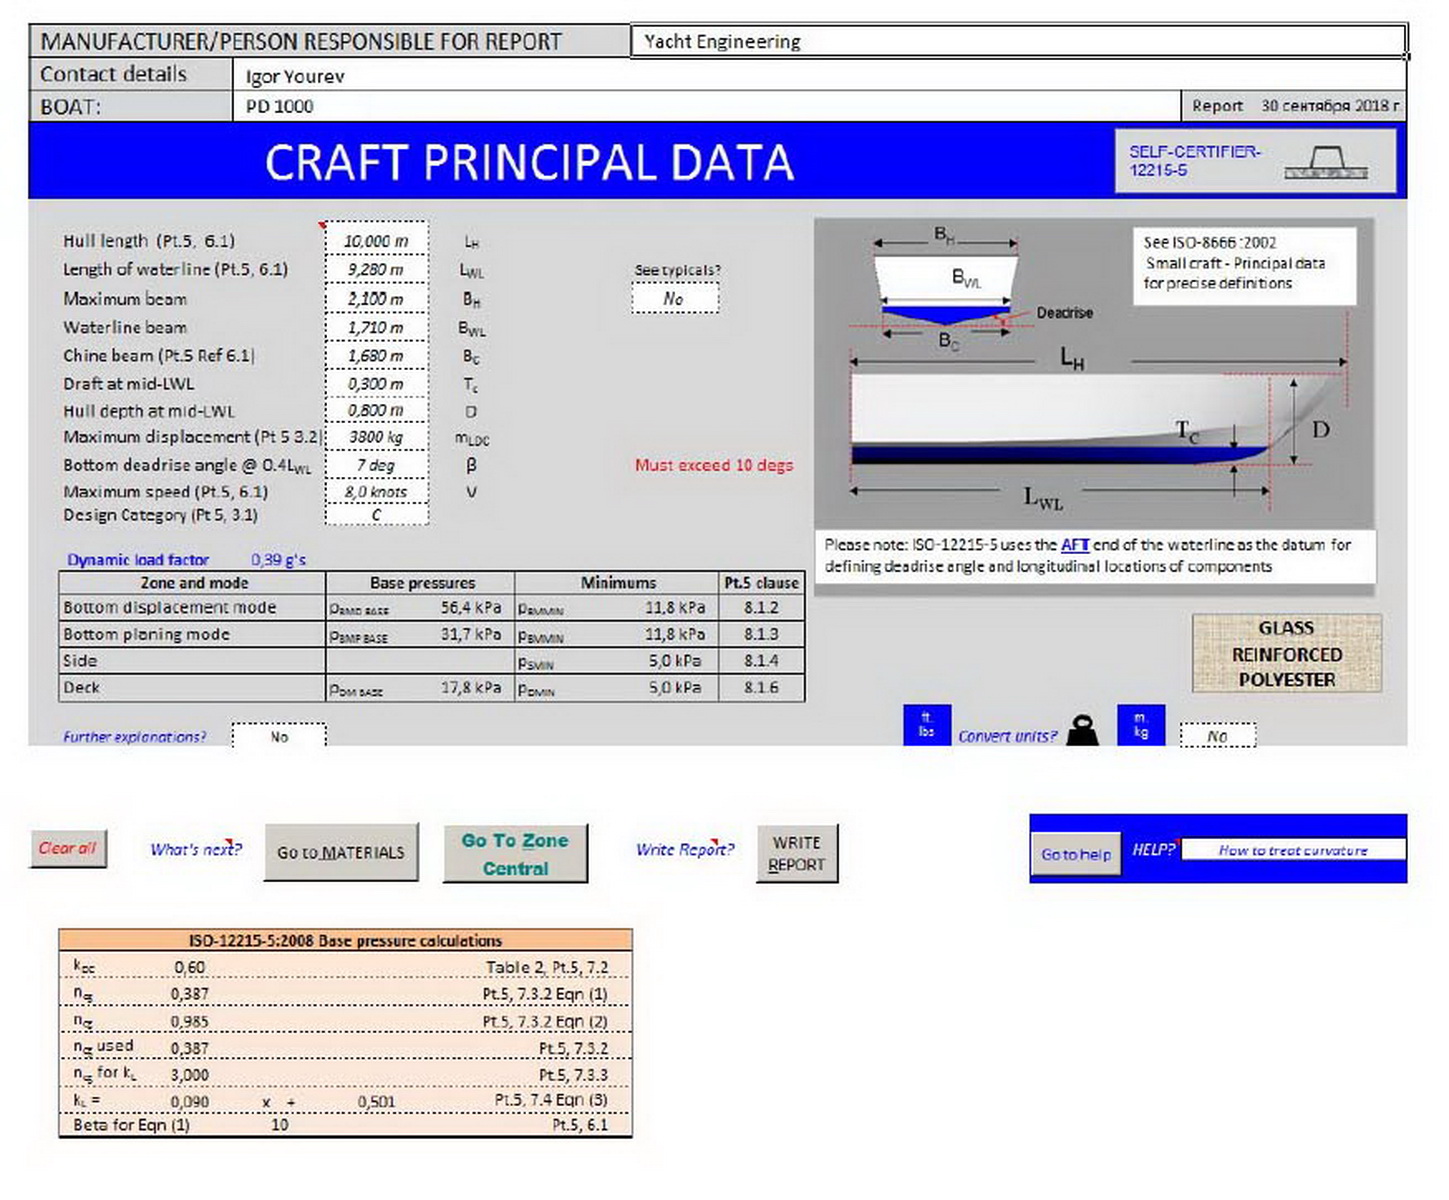Select the Waterline beam 1,710 m field
1449x1200 pixels.
click(377, 327)
